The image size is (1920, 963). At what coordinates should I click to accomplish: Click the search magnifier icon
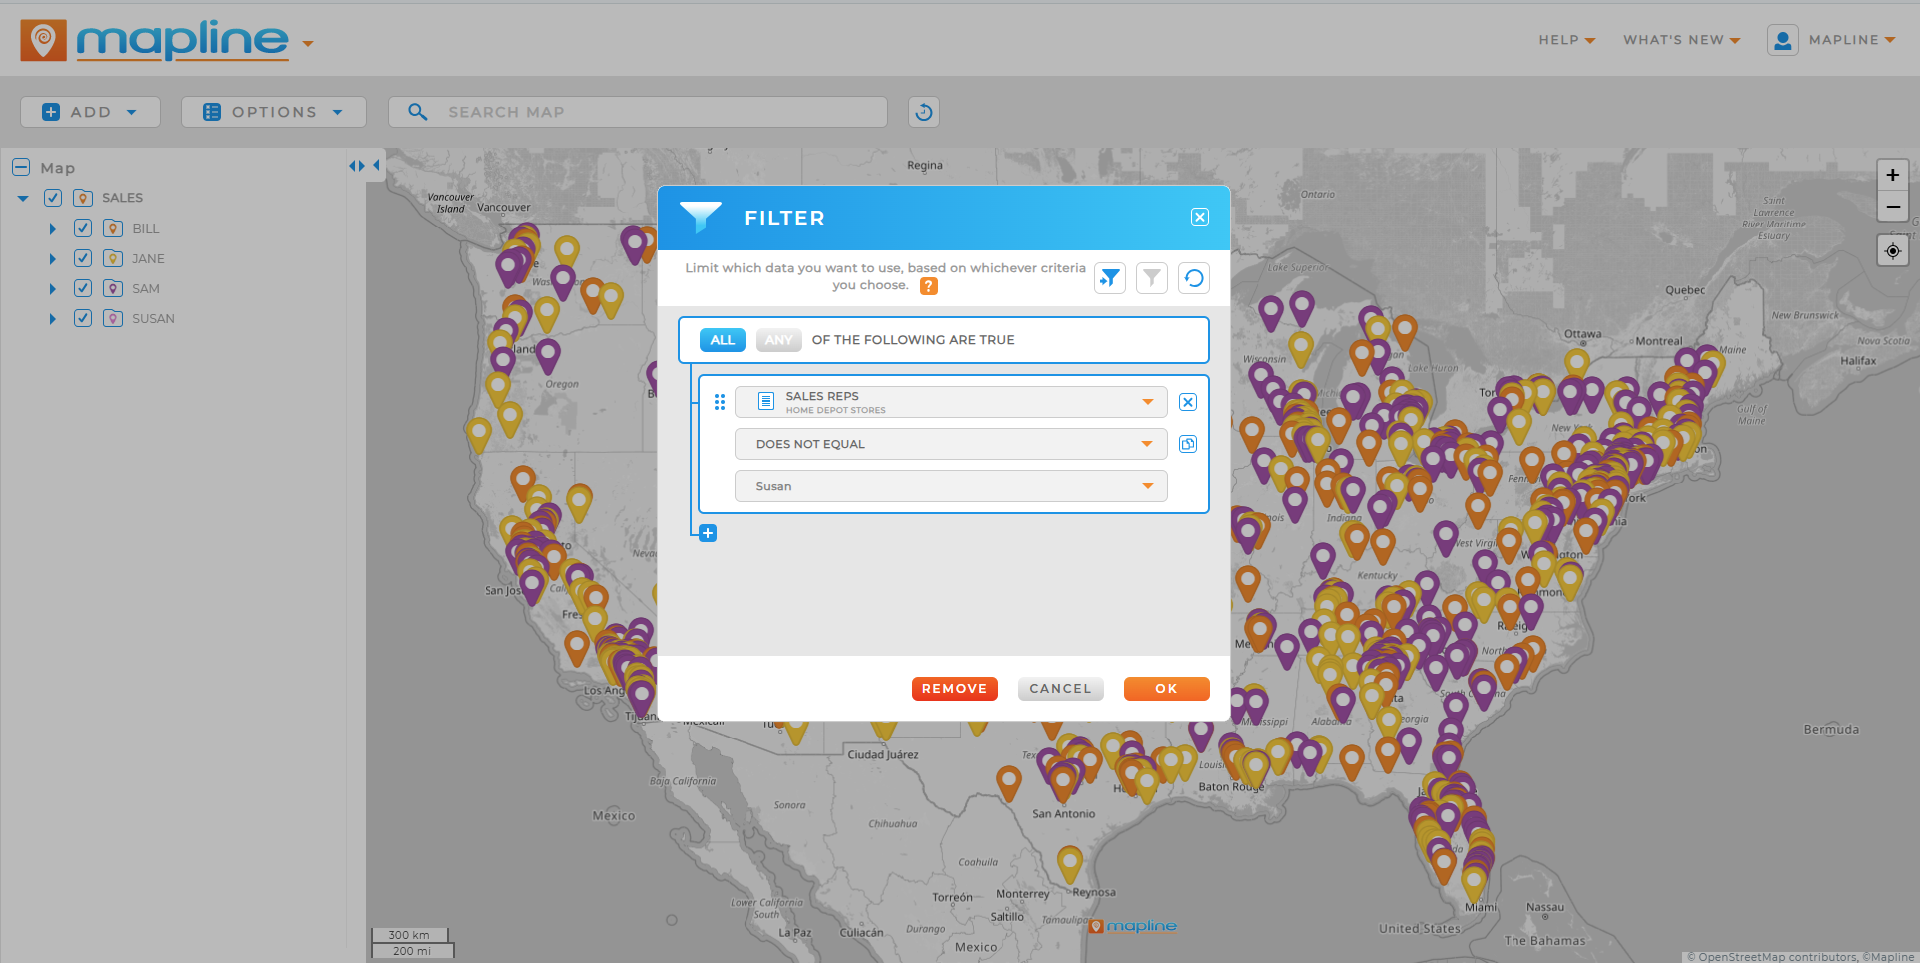(418, 112)
